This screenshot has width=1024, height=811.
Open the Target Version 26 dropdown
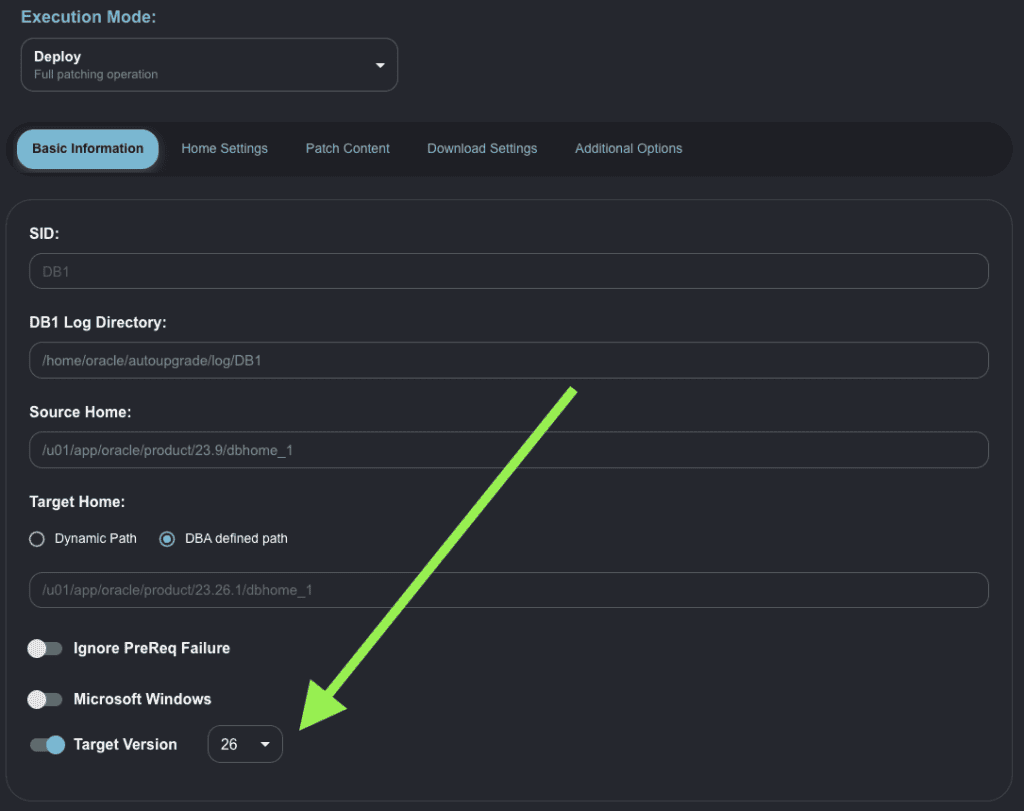pyautogui.click(x=245, y=745)
